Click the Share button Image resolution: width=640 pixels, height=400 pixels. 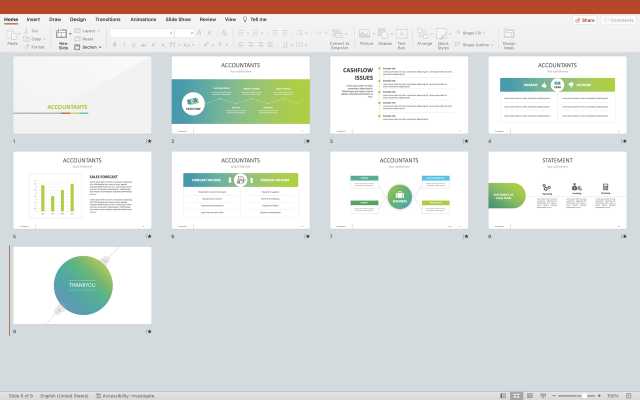coord(585,19)
